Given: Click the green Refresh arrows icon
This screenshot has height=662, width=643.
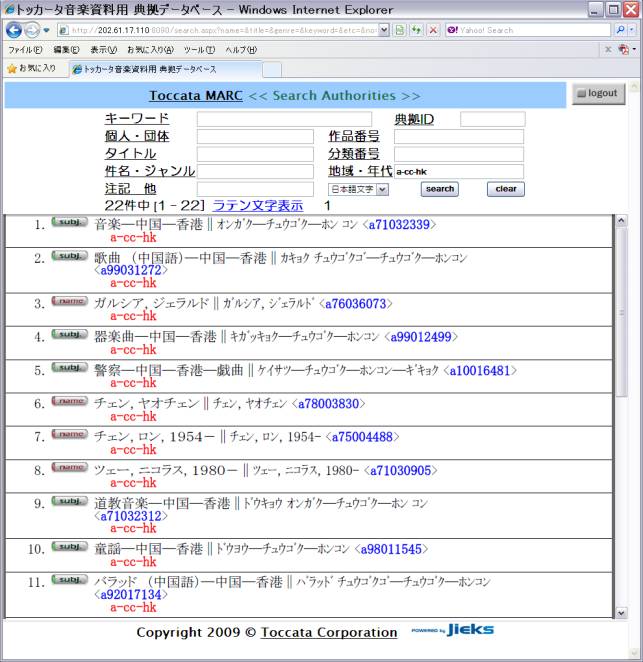Looking at the screenshot, I should click(x=416, y=30).
